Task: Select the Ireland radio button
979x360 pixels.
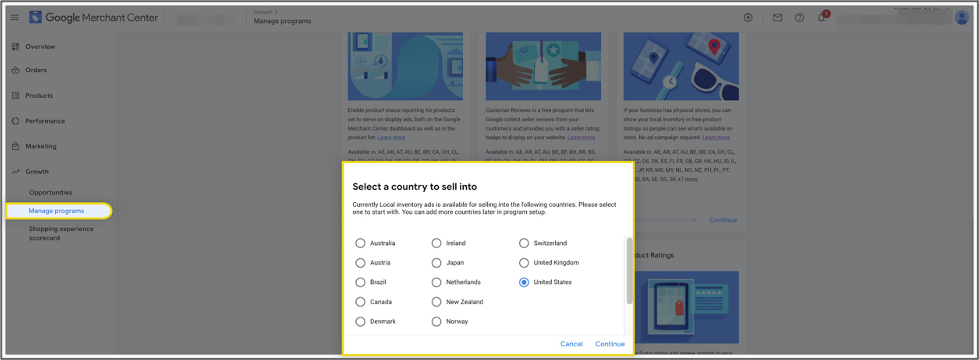Action: point(437,243)
